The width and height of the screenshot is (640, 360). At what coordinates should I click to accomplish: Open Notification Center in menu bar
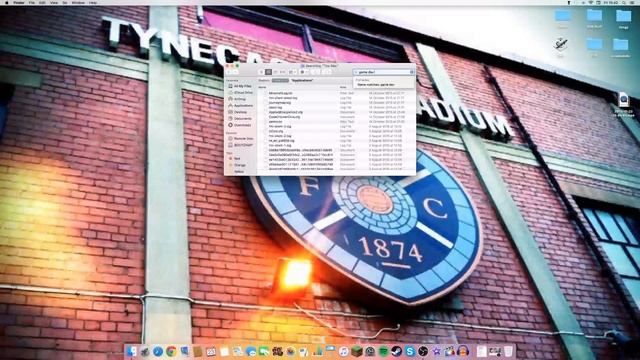(x=632, y=2)
